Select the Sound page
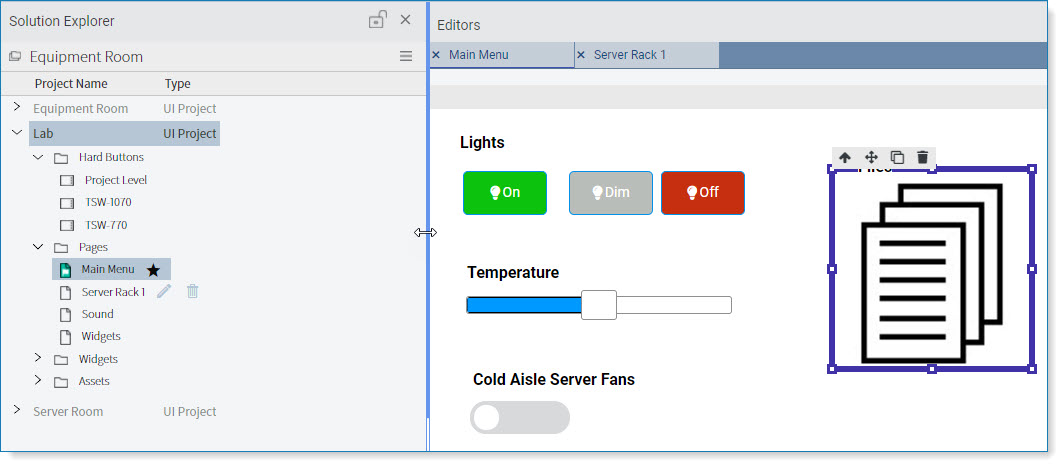Screen dimensions: 1063x467 (98, 314)
